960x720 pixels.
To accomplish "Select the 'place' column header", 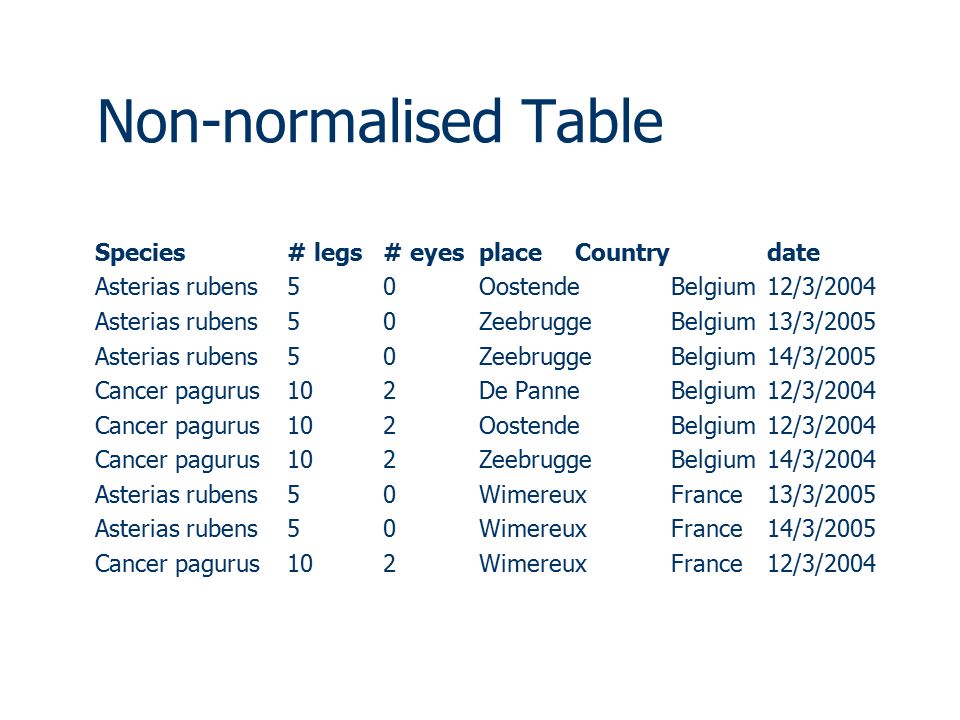I will point(510,253).
